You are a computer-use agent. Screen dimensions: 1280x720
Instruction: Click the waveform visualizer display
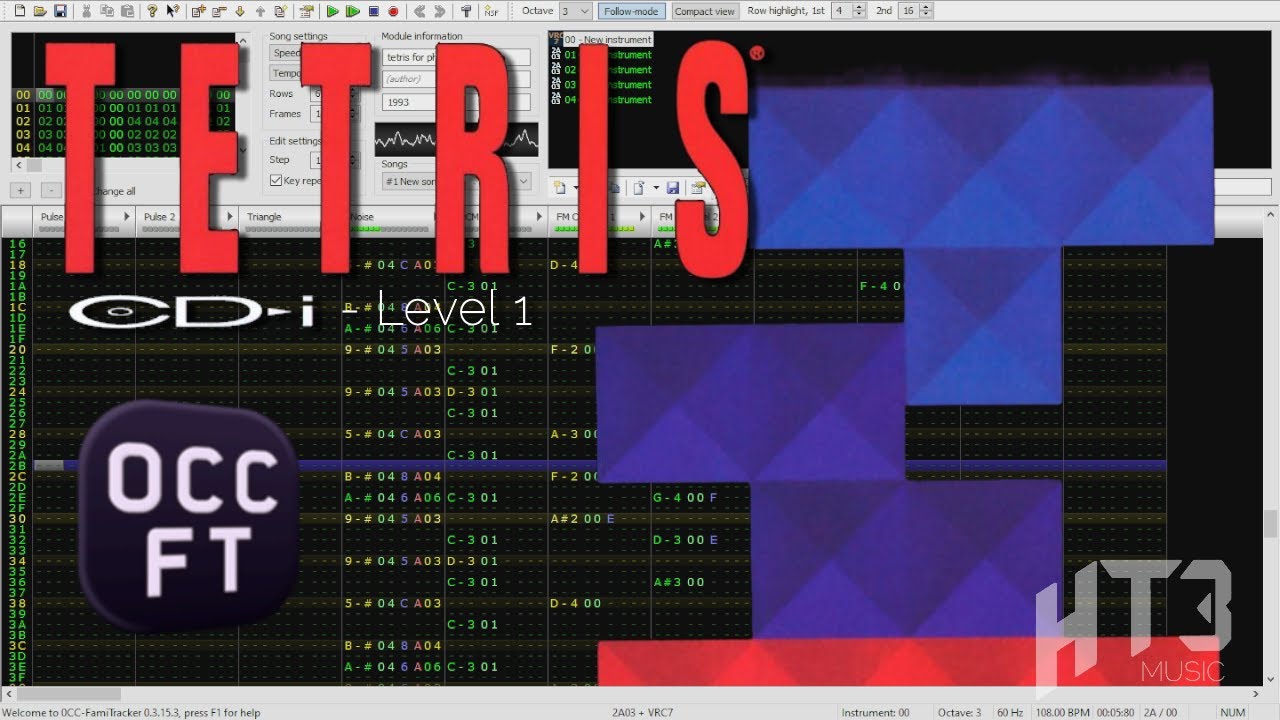point(457,139)
